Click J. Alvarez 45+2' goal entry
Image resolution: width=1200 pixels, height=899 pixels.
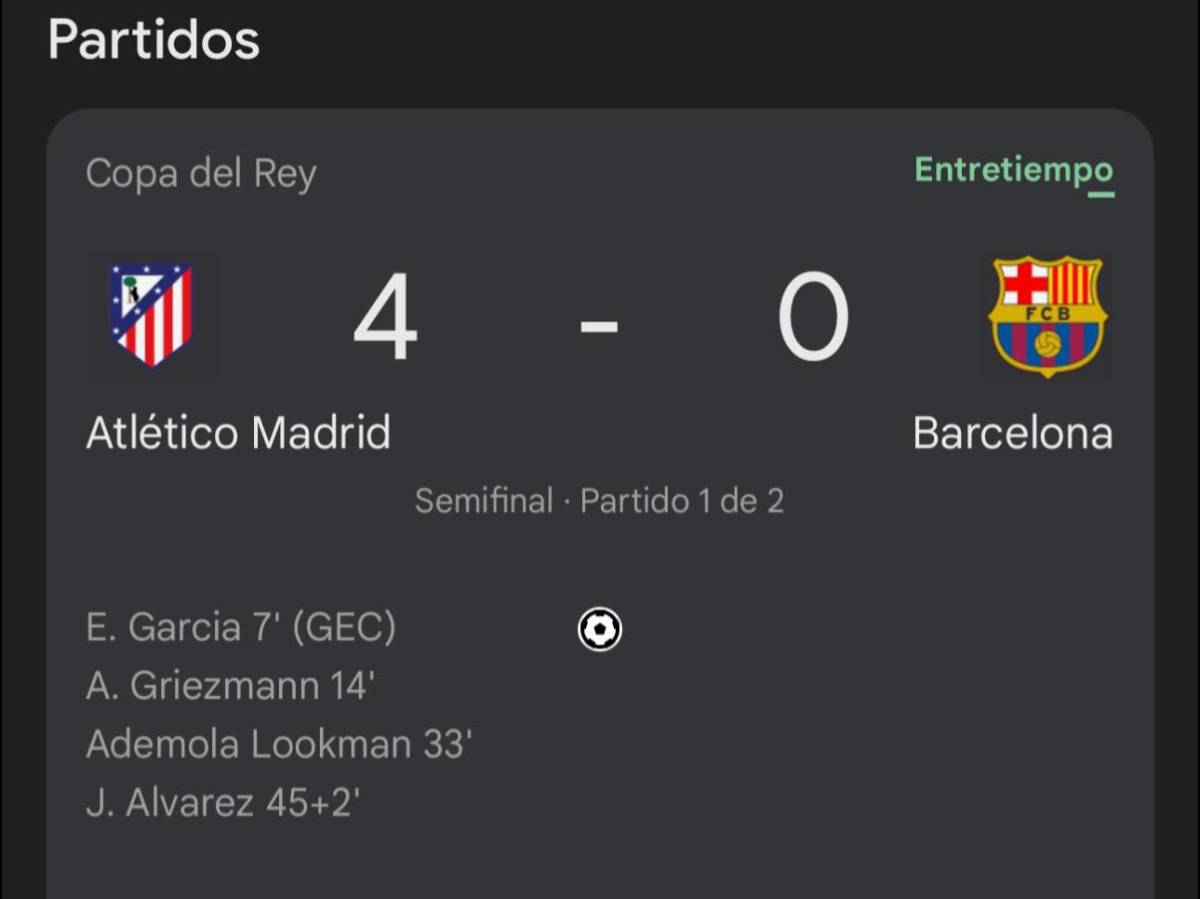[224, 802]
